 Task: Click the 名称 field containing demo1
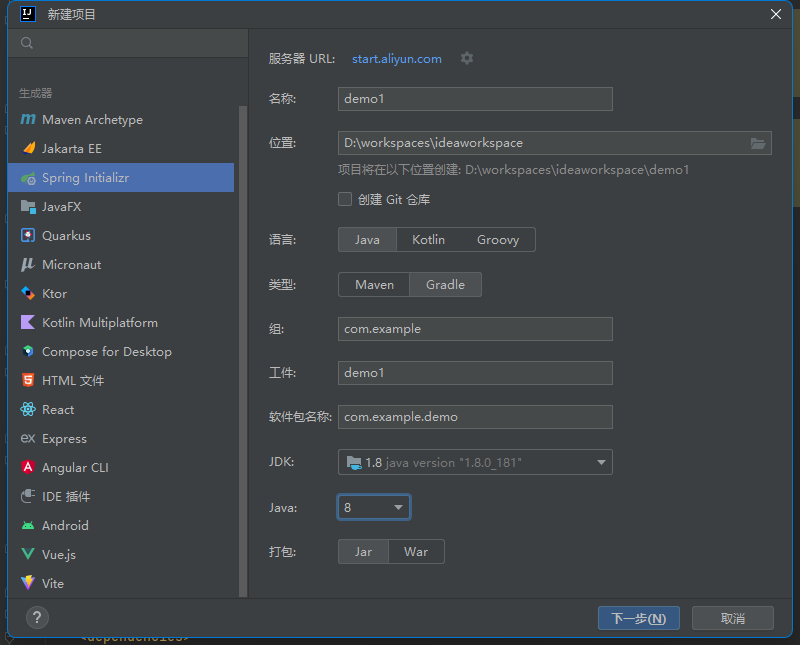[x=475, y=99]
